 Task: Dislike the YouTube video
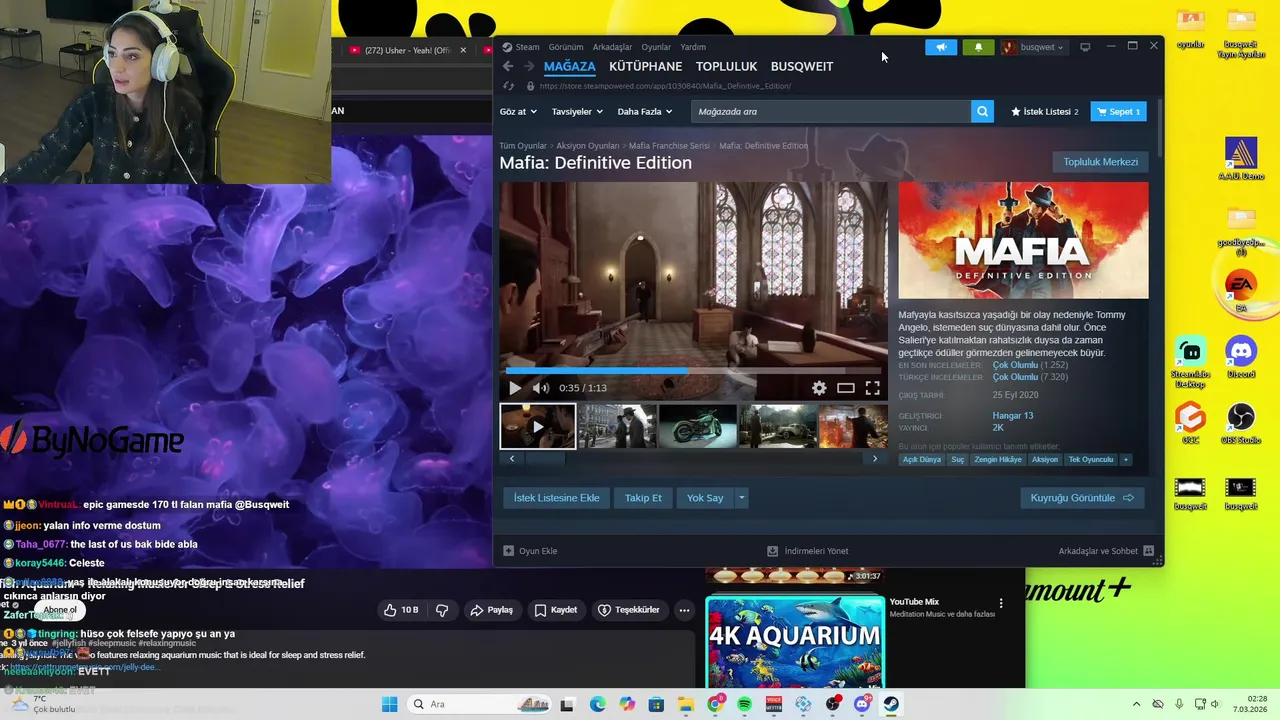[x=442, y=610]
